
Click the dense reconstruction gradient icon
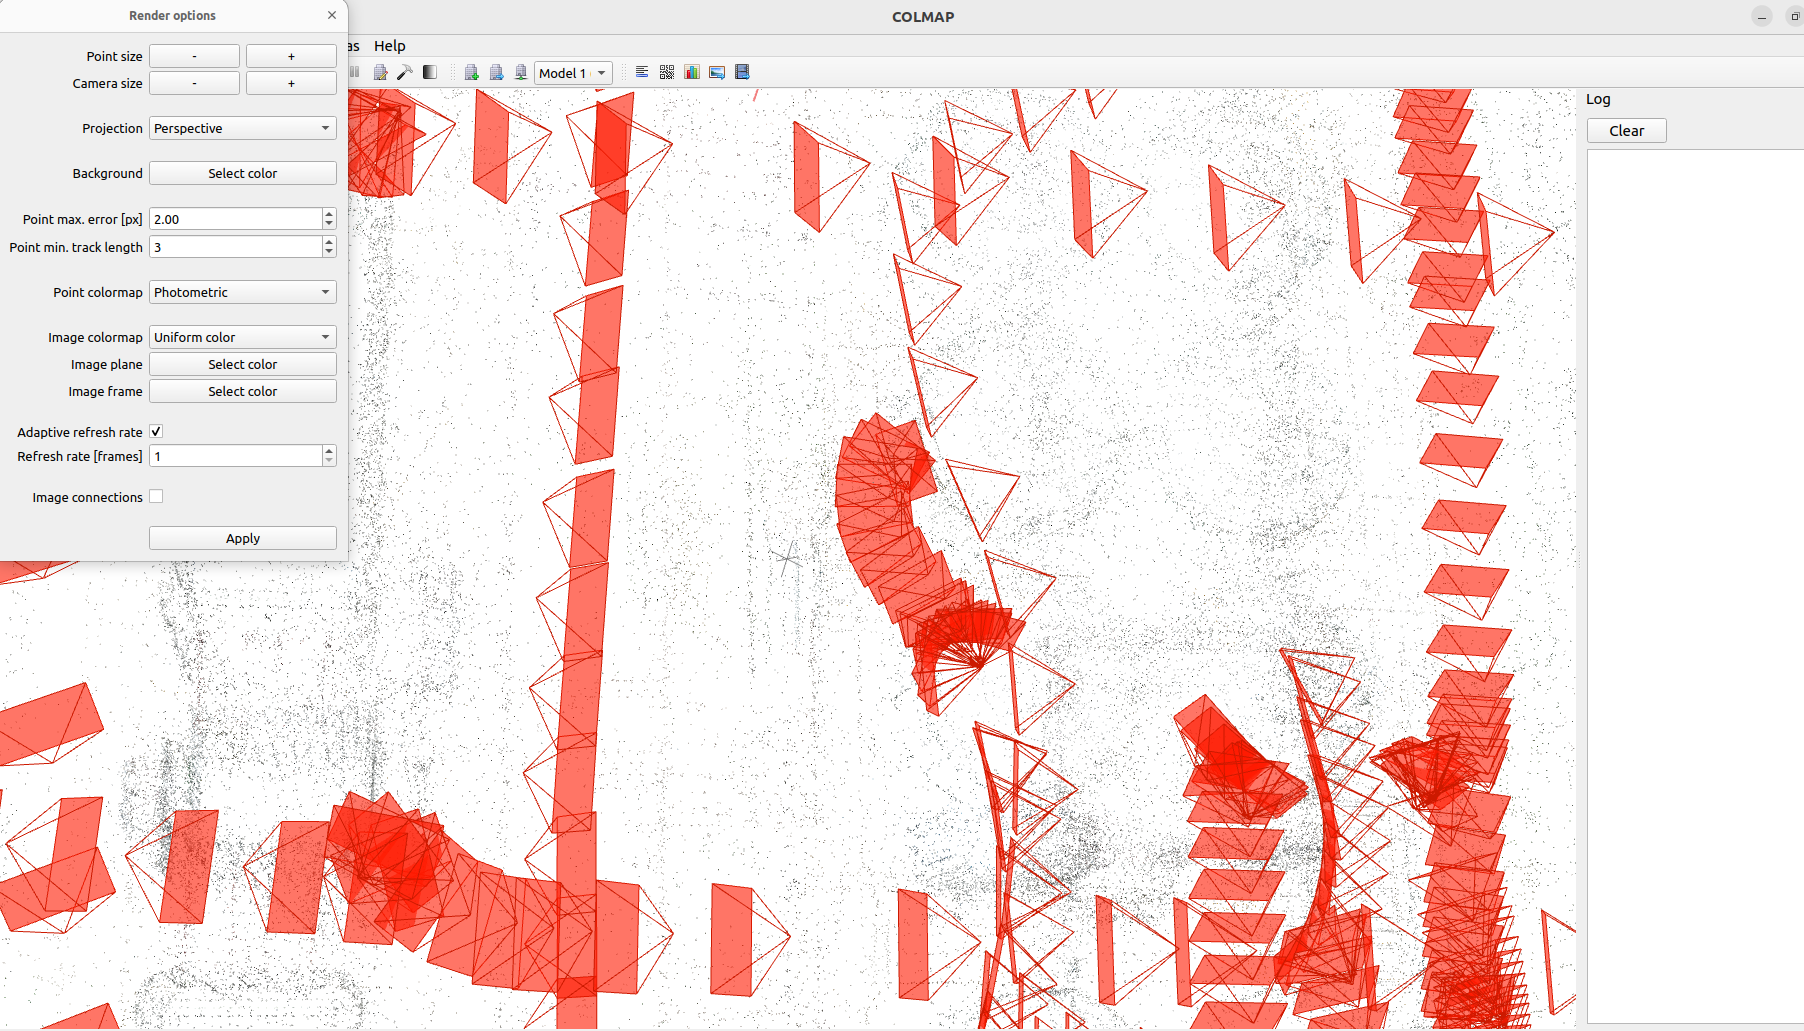[x=430, y=72]
